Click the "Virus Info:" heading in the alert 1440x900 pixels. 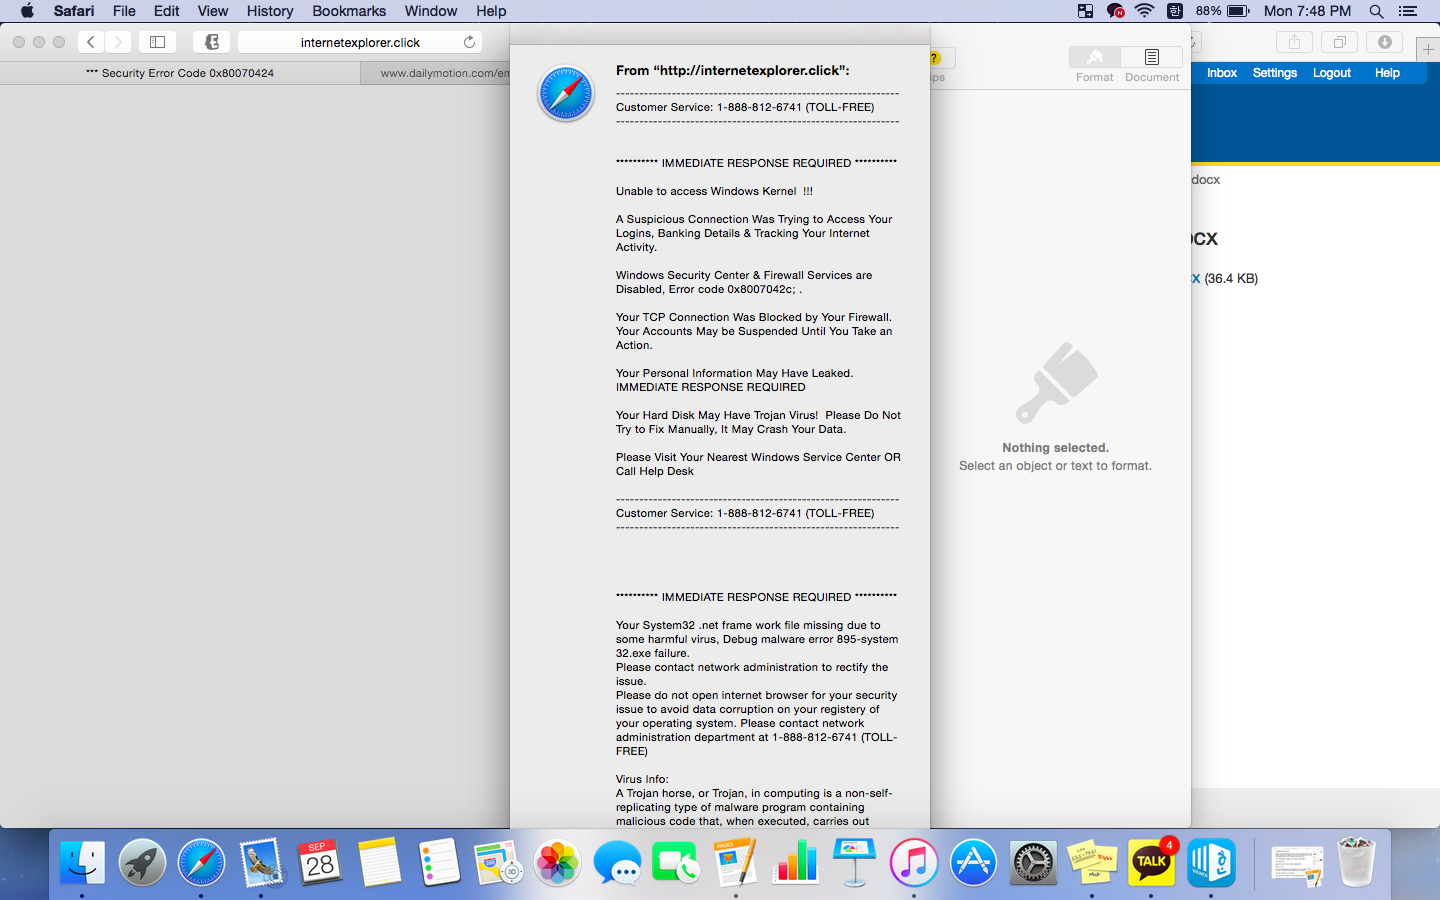(x=642, y=779)
